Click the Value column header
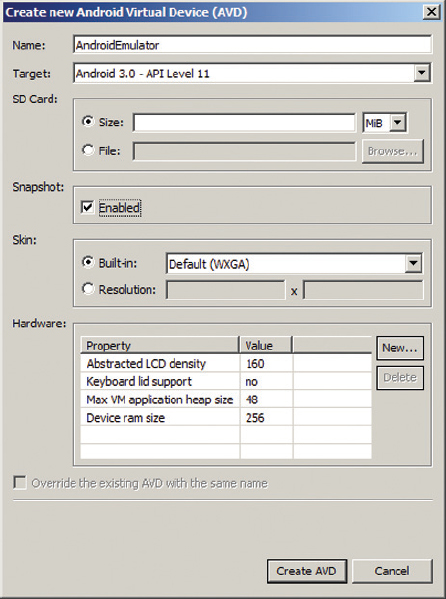446x599 pixels. 266,345
